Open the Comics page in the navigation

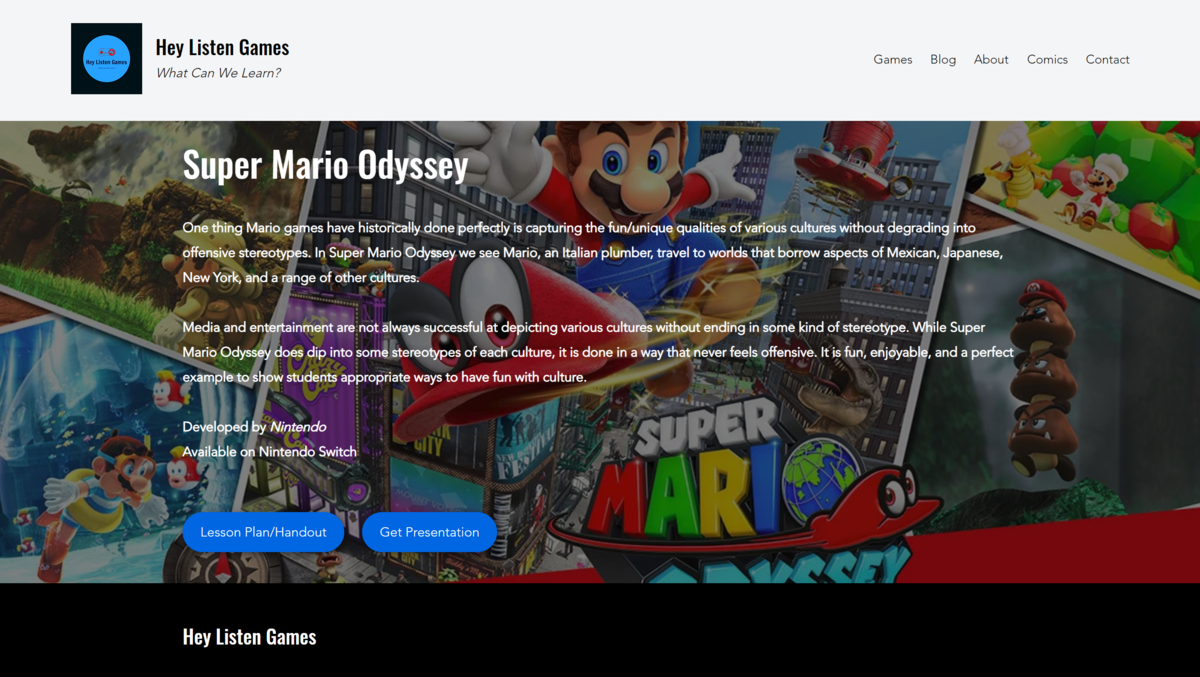[x=1047, y=59]
